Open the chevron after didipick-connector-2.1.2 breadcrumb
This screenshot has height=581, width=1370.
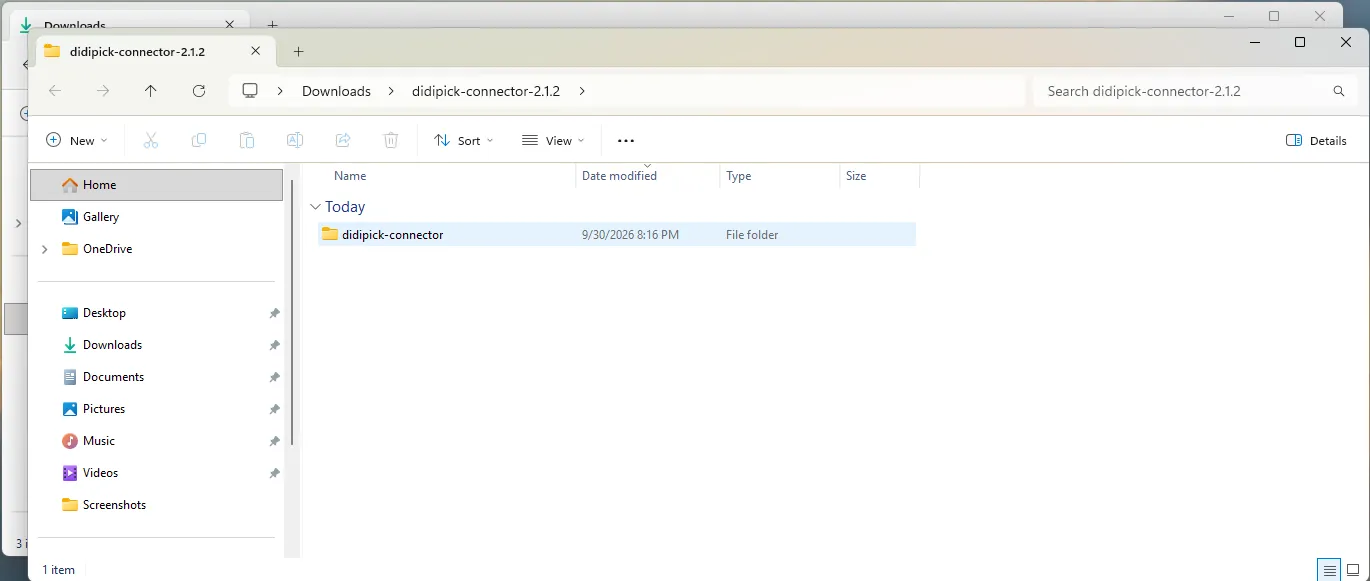point(582,91)
